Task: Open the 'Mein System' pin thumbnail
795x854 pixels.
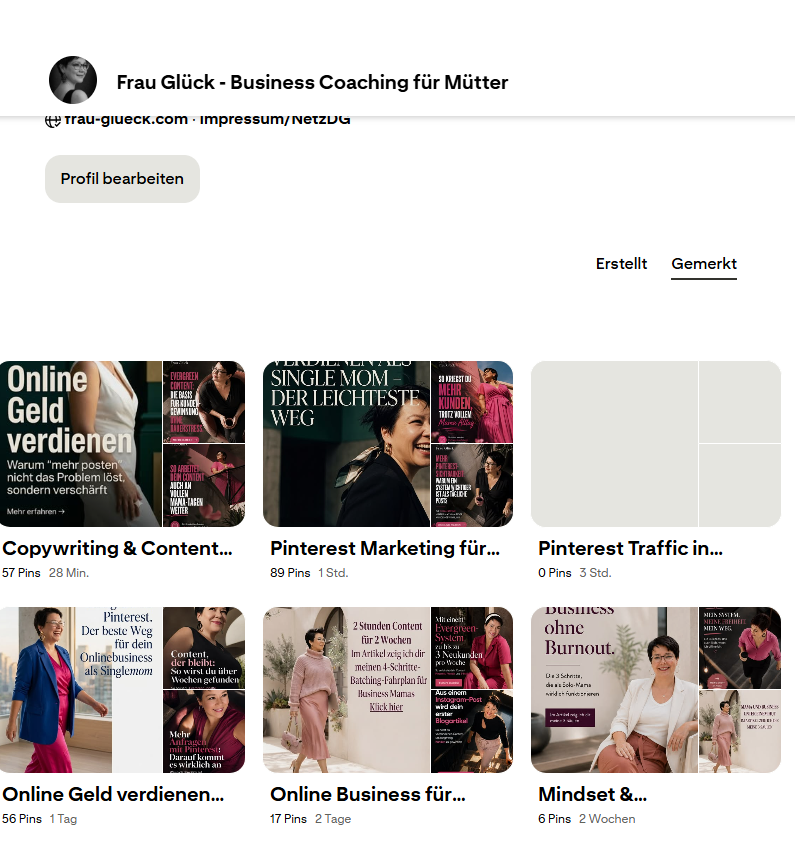Action: coord(740,648)
